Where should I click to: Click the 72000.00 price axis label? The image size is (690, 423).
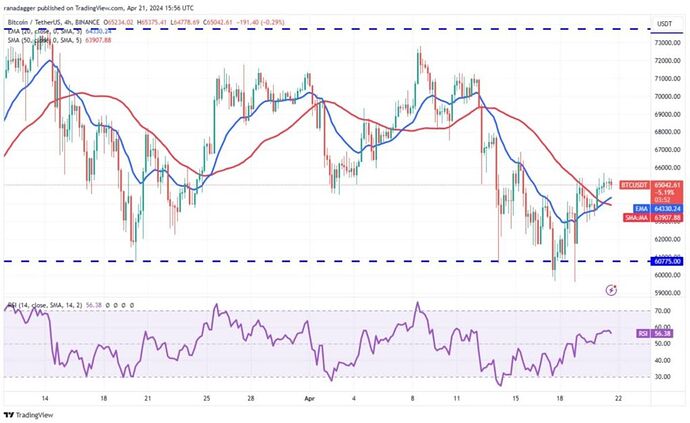(x=667, y=61)
